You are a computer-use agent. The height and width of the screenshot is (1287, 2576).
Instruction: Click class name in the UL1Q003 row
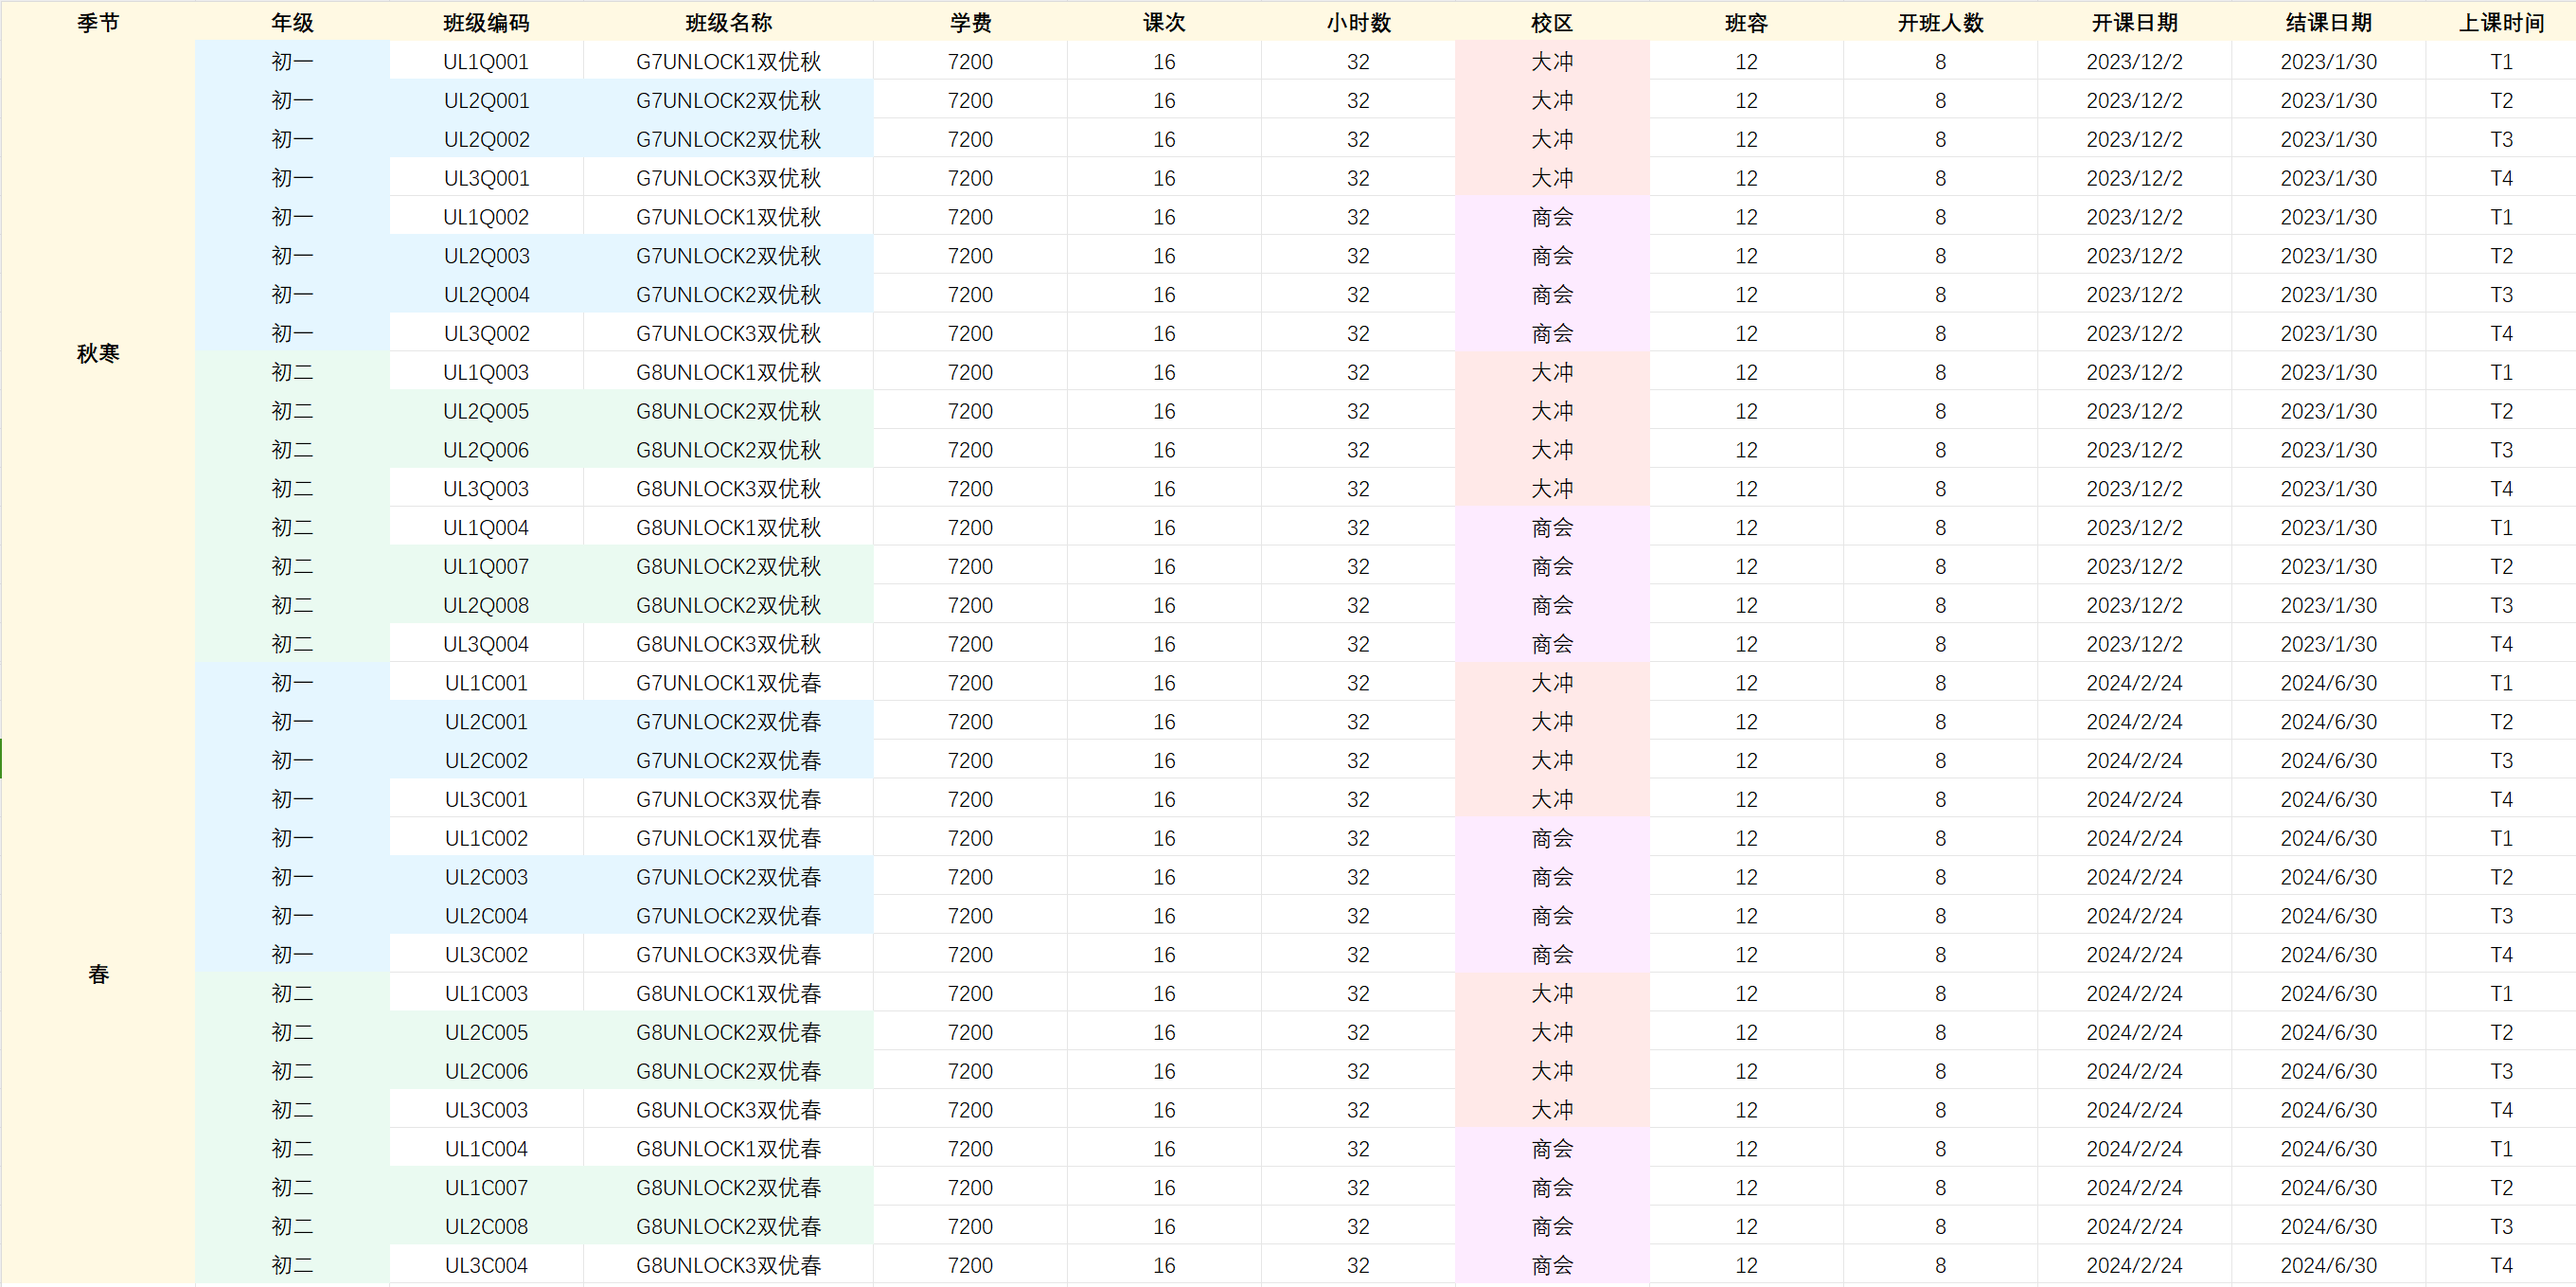coord(728,372)
